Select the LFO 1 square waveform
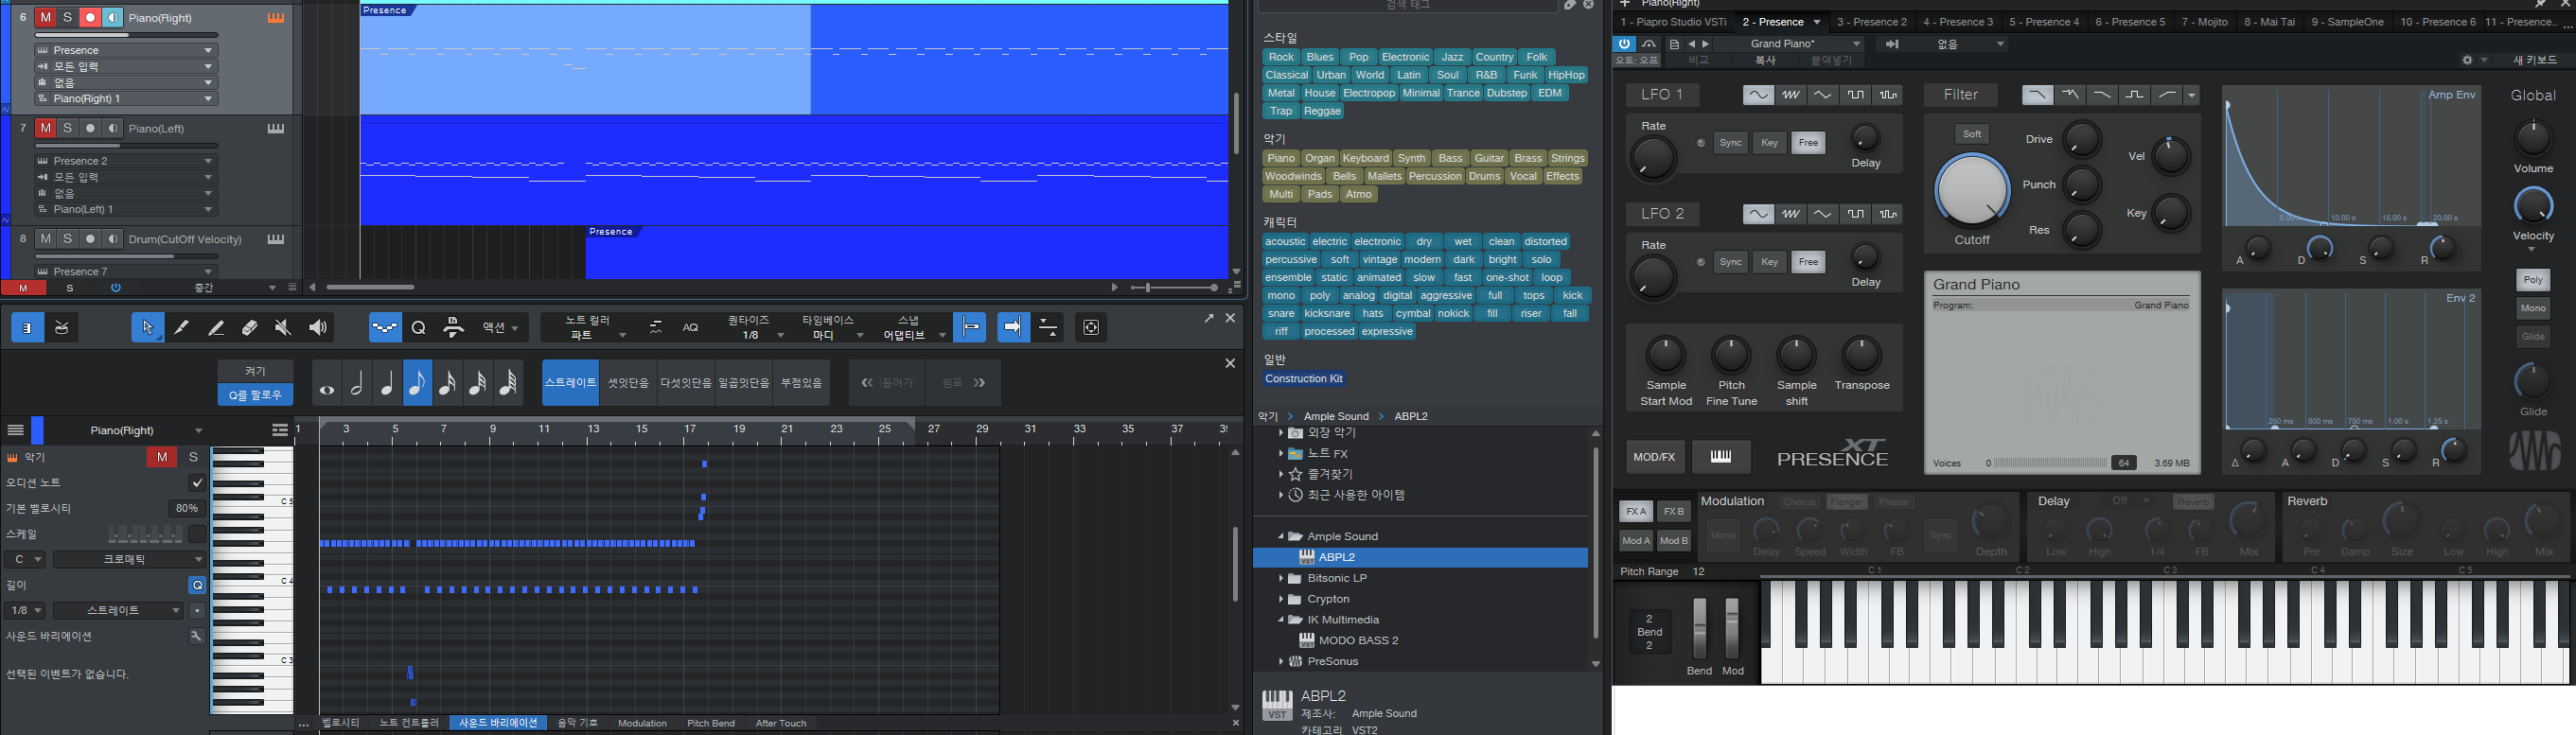This screenshot has width=2576, height=735. pyautogui.click(x=1855, y=95)
